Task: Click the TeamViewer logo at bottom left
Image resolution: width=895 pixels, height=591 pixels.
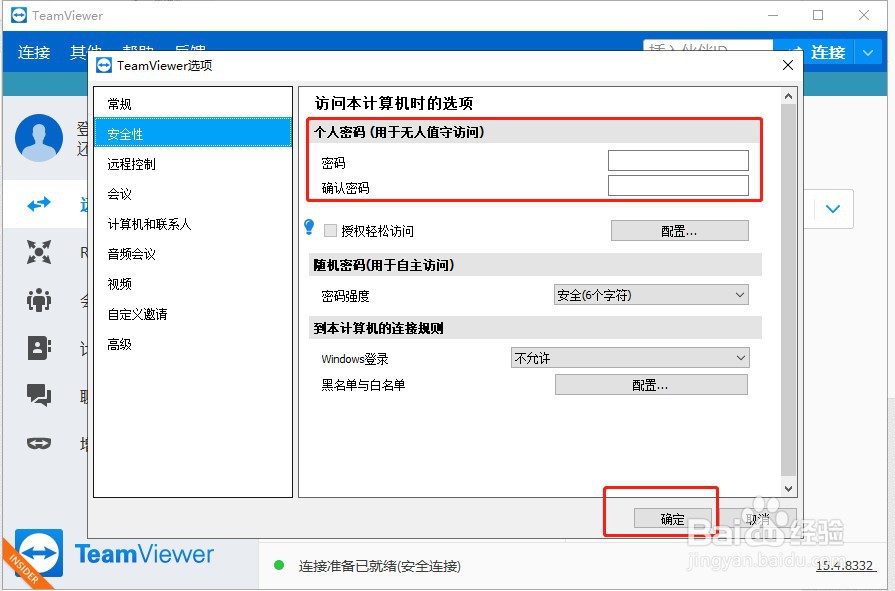Action: (x=143, y=553)
